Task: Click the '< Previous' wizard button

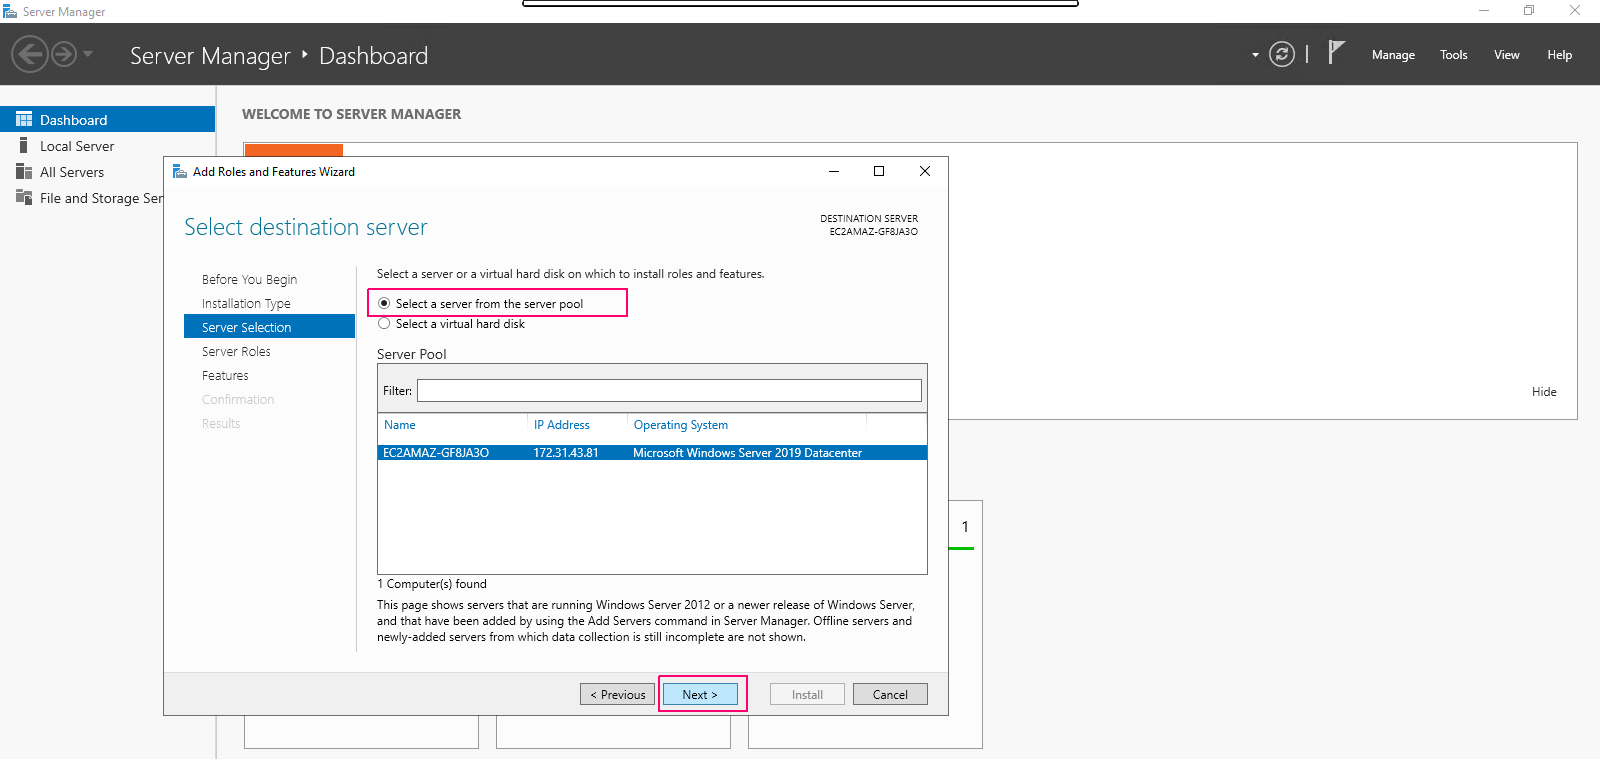Action: [x=618, y=694]
